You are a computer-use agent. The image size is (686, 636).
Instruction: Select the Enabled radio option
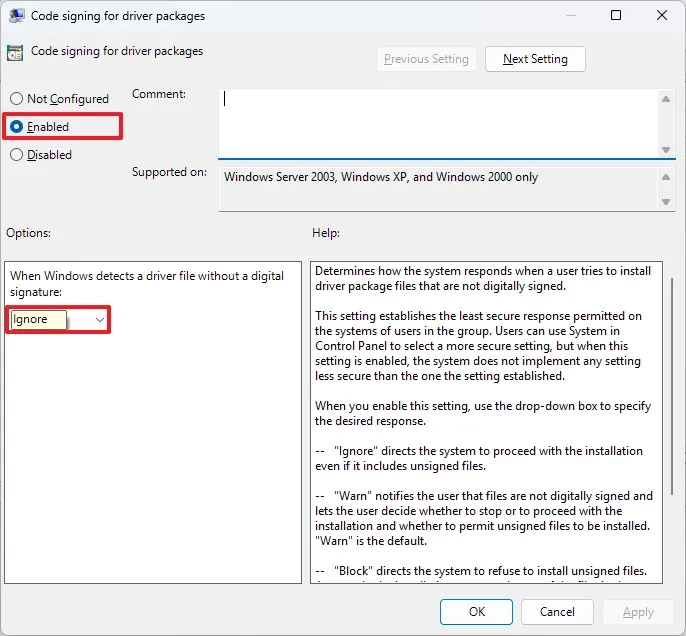[16, 126]
